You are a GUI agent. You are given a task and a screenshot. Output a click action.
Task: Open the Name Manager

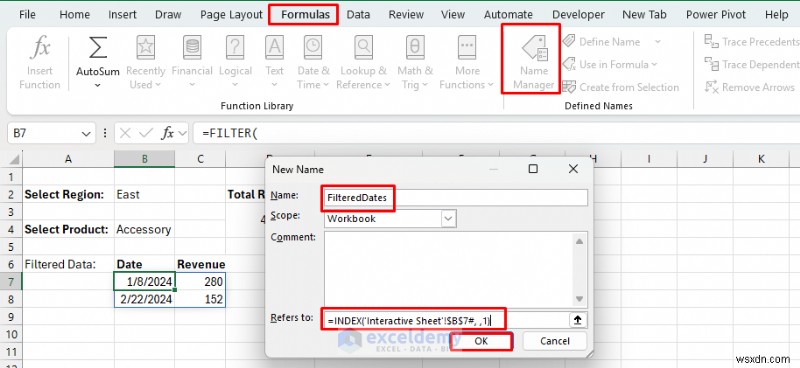click(534, 62)
